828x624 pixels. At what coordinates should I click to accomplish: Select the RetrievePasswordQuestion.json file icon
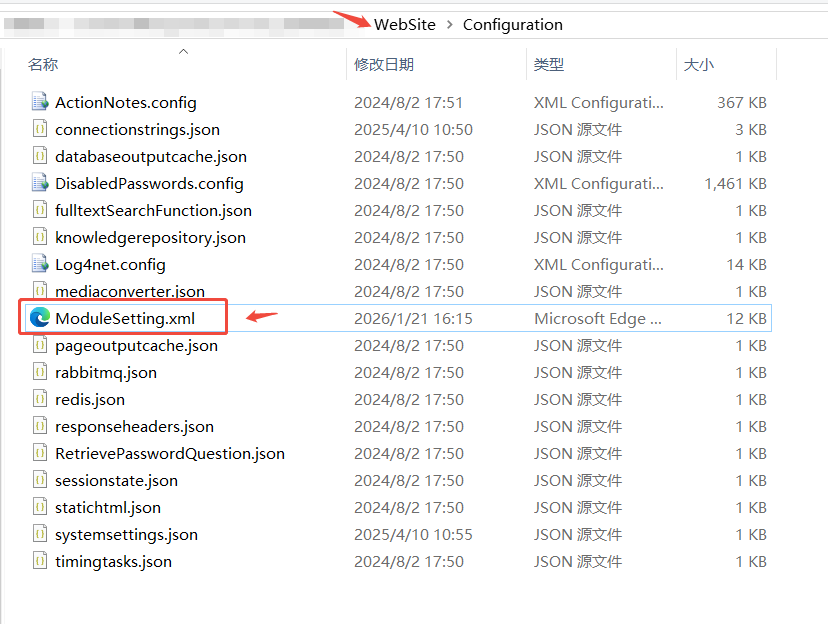[40, 452]
